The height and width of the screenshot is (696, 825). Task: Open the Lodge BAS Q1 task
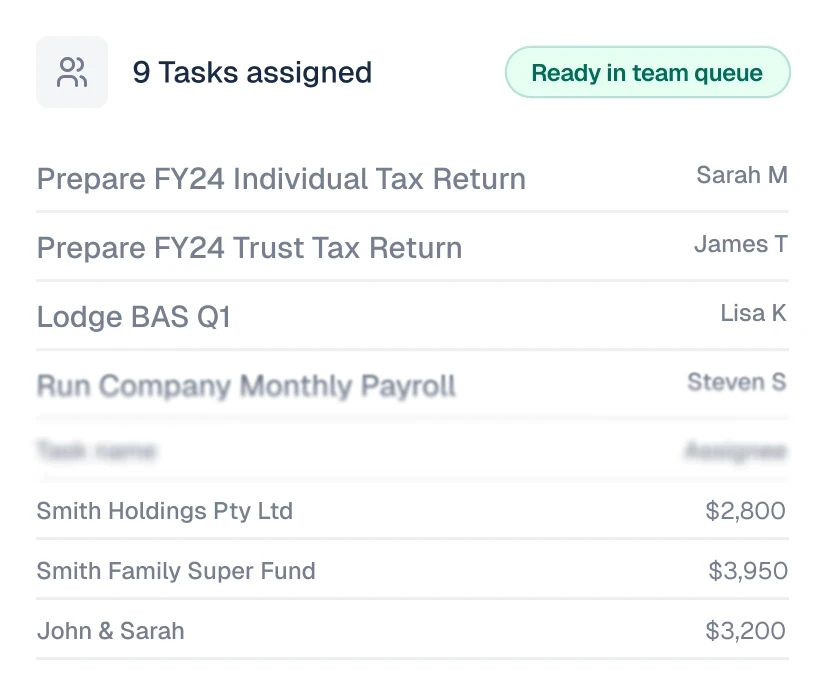pos(134,317)
